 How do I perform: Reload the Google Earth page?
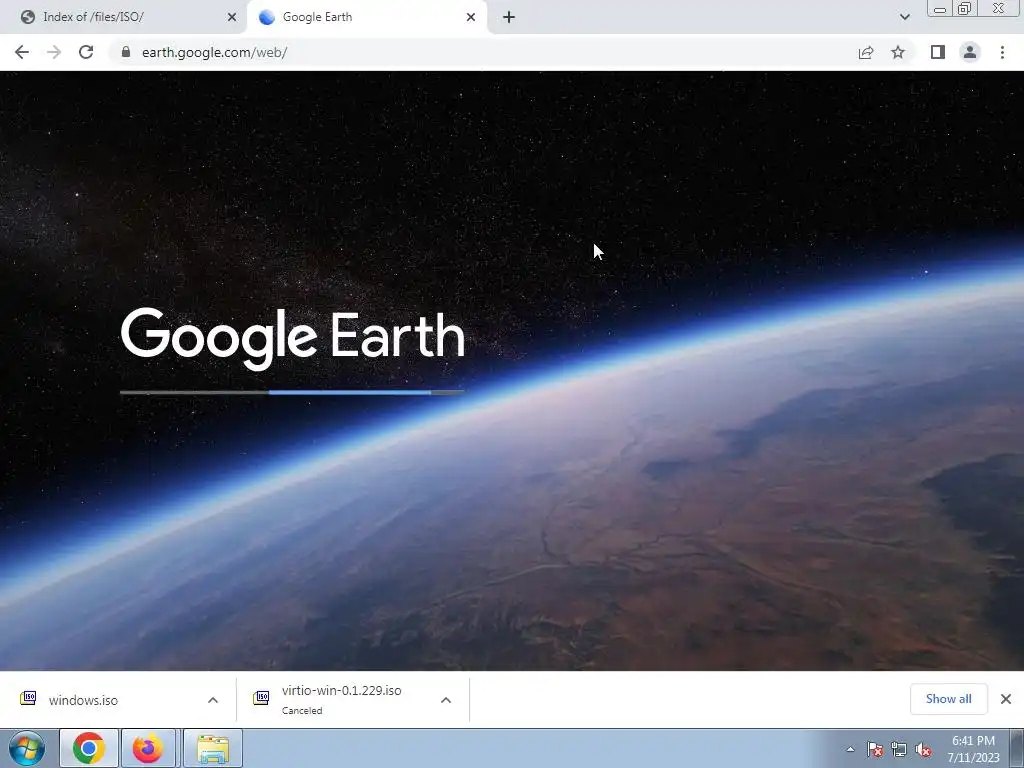pos(86,52)
